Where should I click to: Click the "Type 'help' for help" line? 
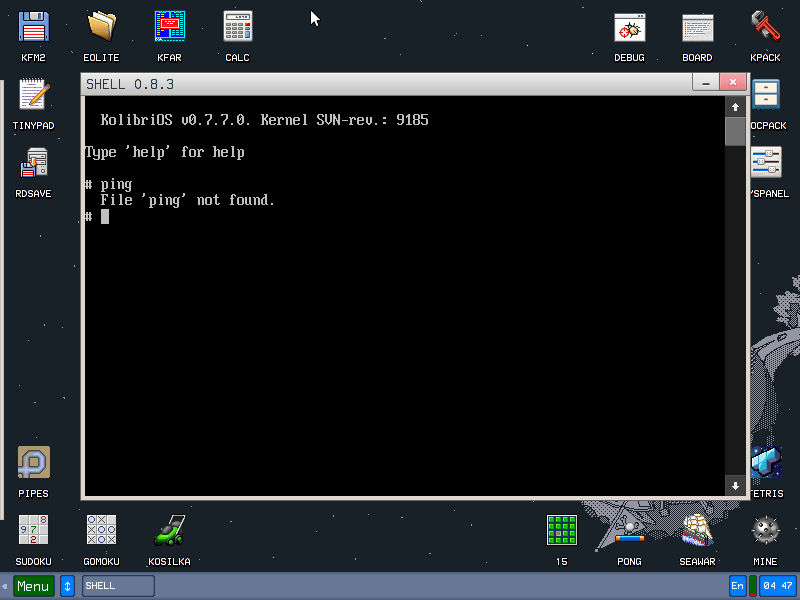[165, 152]
